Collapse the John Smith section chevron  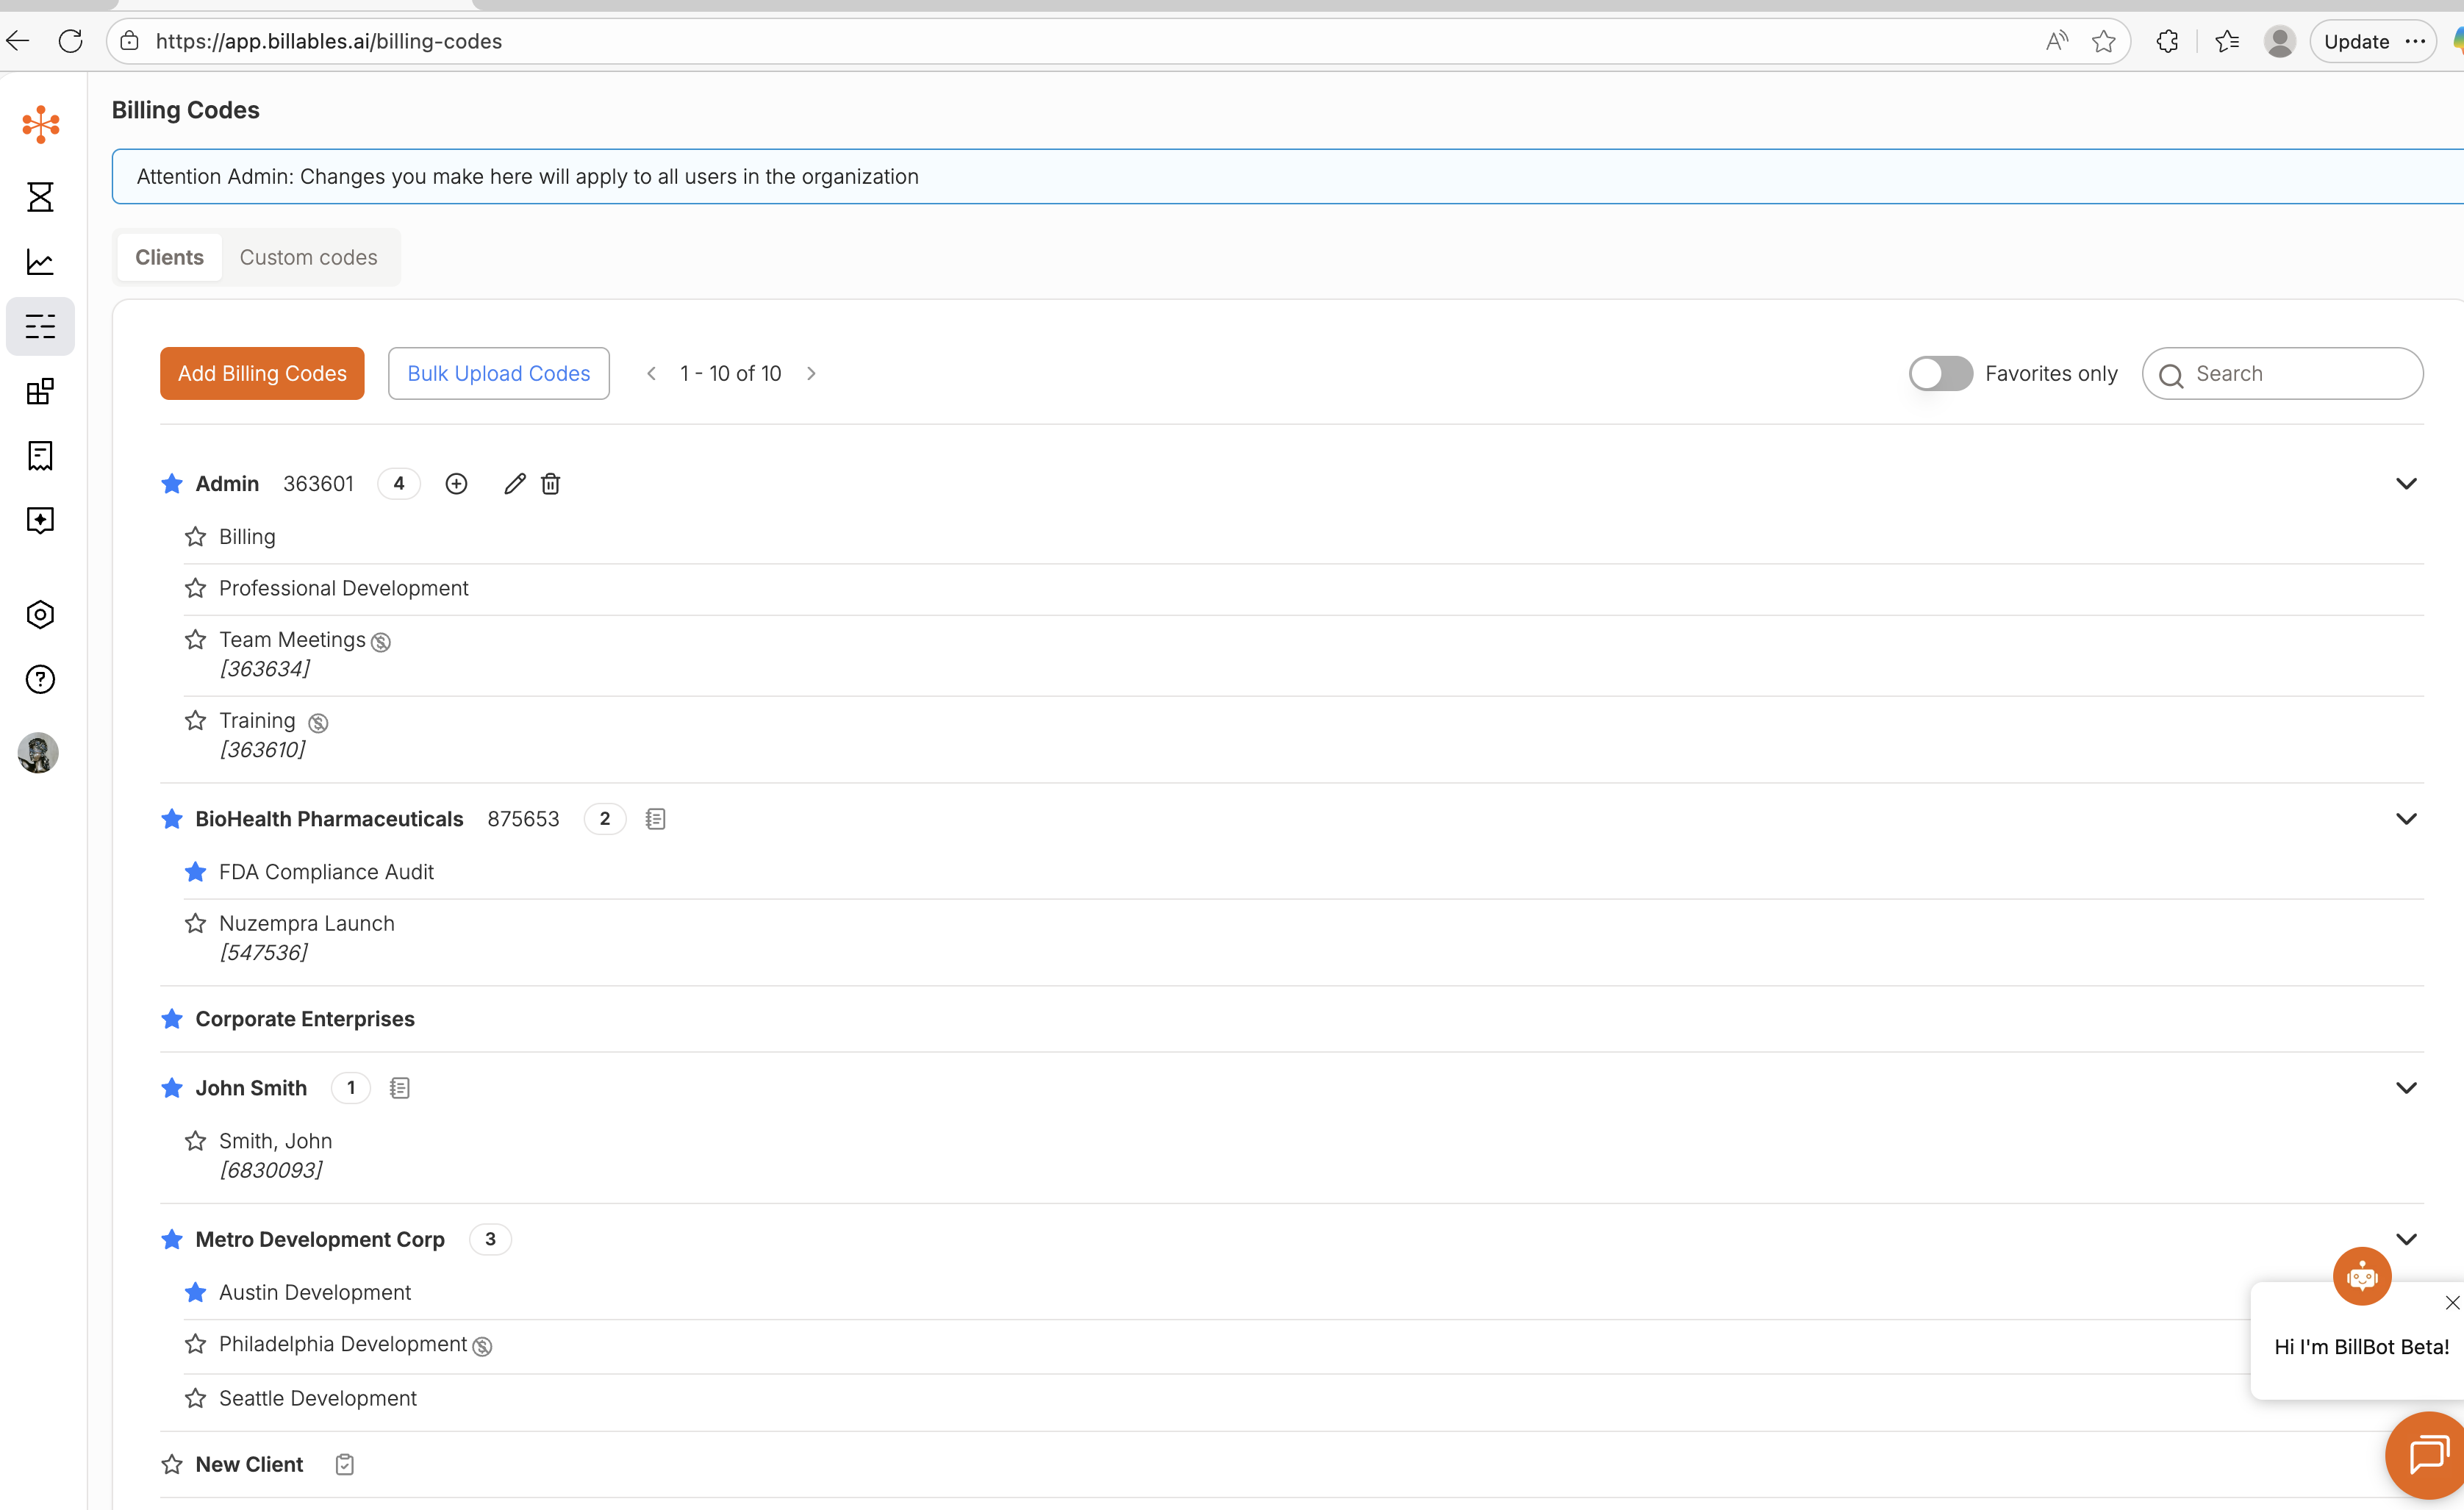(2405, 1088)
